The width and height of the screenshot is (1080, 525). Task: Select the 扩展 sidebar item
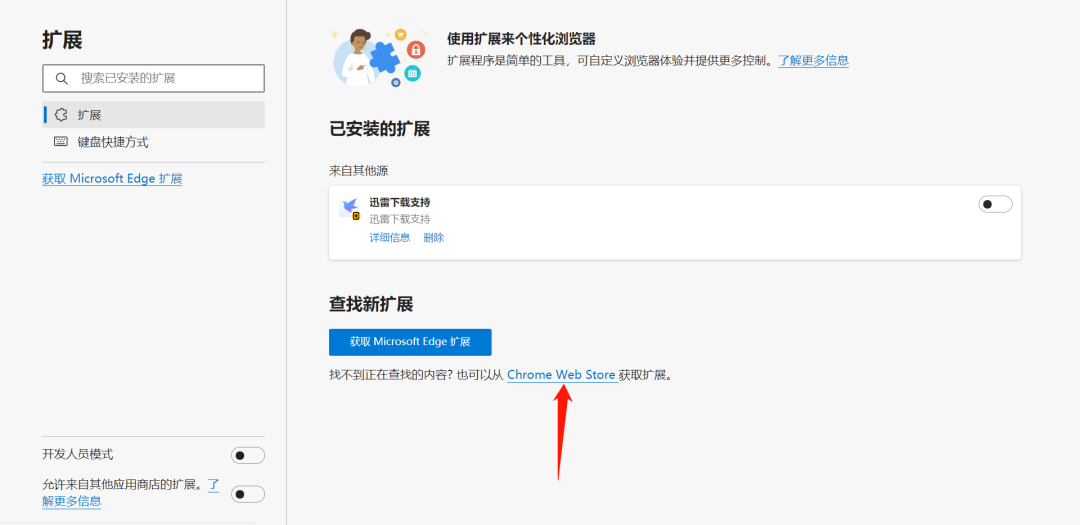click(x=154, y=114)
